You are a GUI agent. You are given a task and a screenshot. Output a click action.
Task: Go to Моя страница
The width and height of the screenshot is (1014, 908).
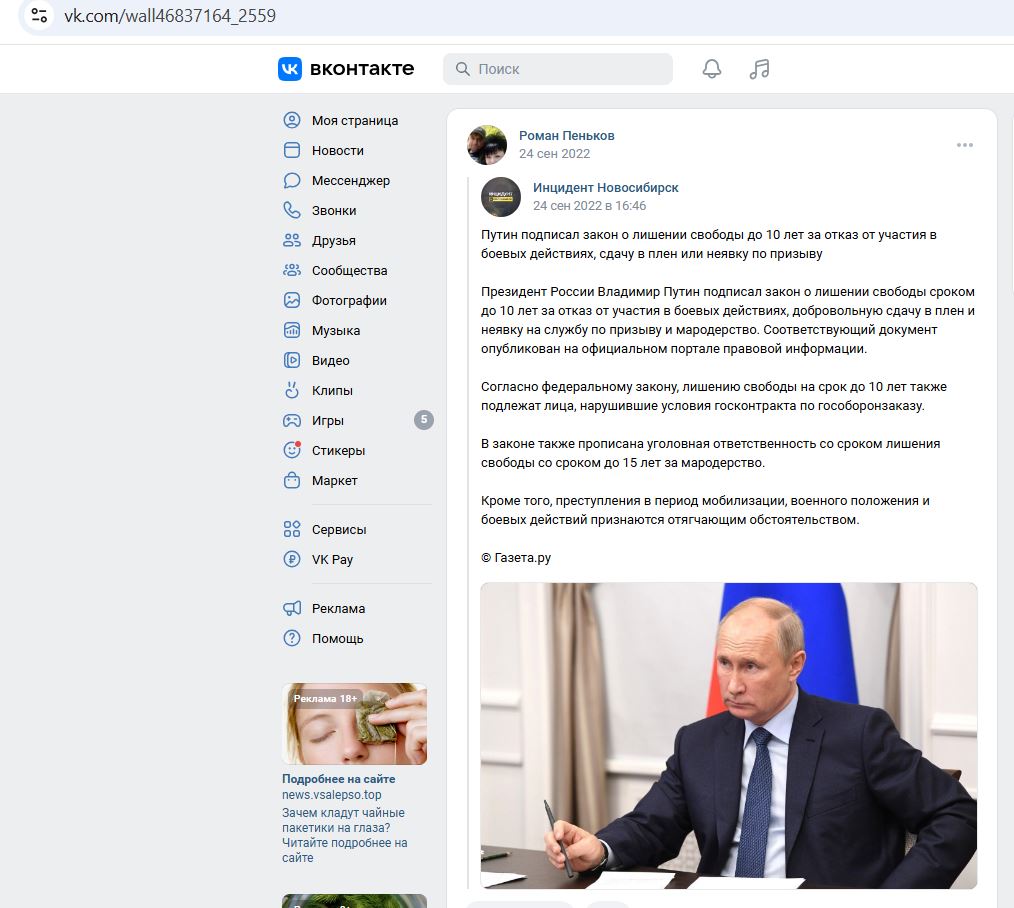pos(354,120)
